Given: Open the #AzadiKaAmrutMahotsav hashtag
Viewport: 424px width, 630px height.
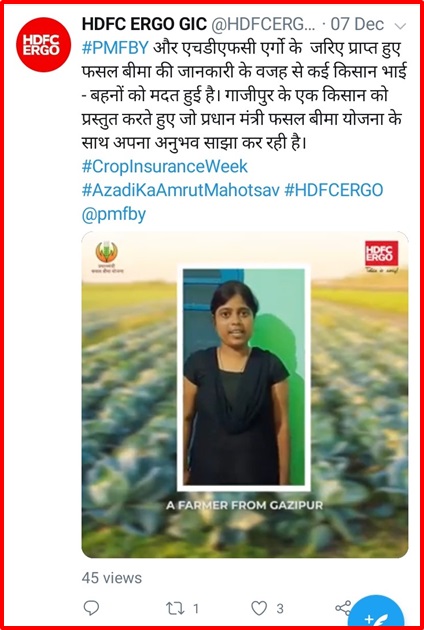Looking at the screenshot, I should coord(180,191).
